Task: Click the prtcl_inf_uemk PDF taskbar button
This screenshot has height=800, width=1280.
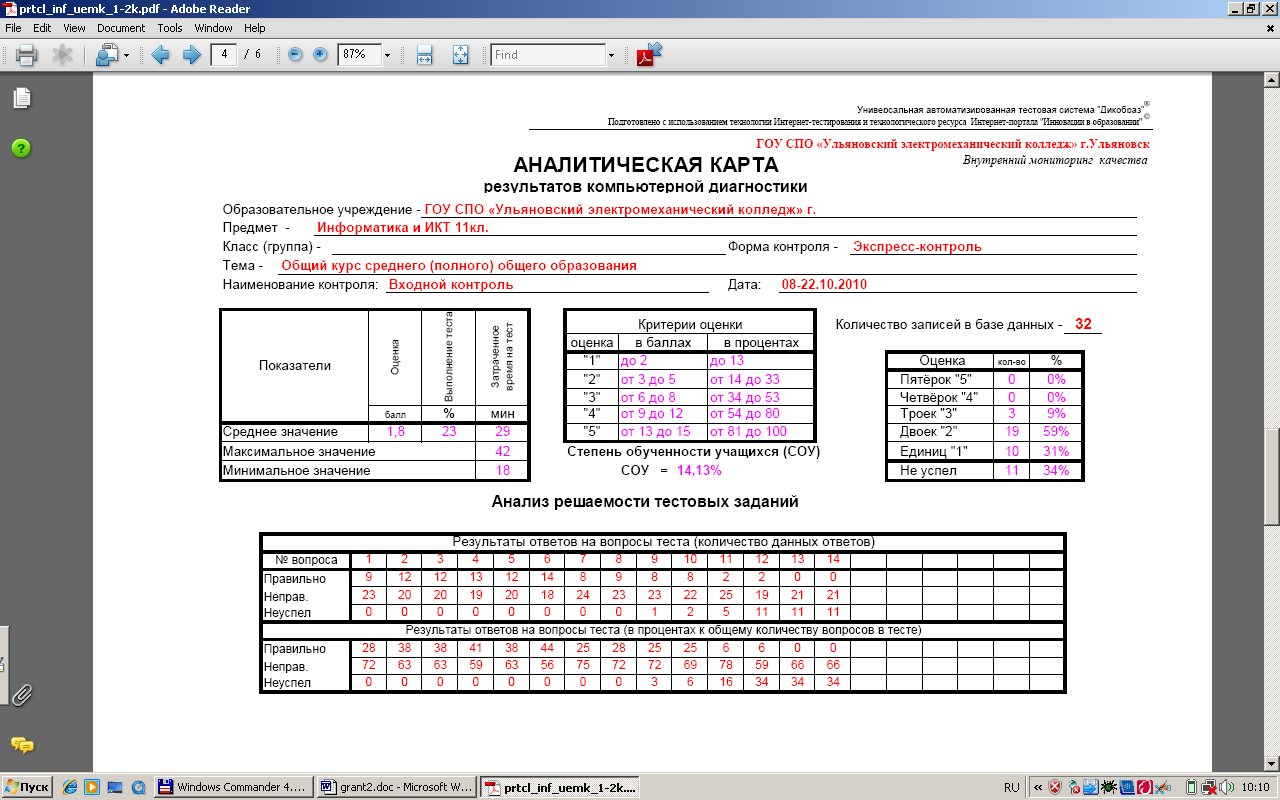Action: click(x=559, y=787)
